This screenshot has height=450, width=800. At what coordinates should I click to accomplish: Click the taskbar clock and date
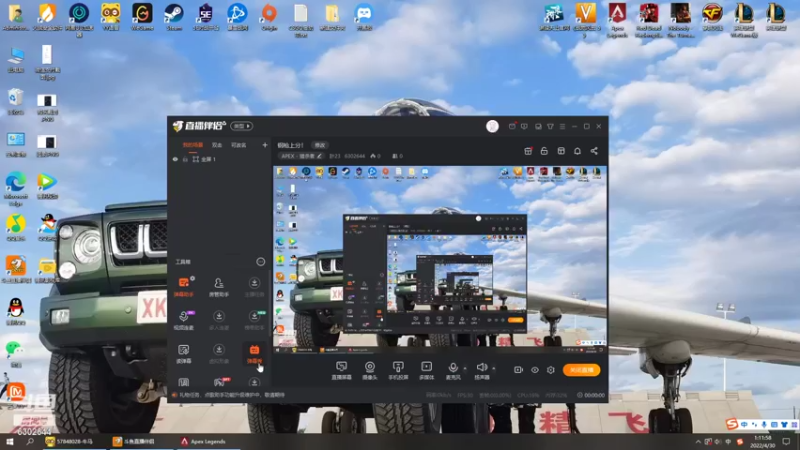[763, 441]
